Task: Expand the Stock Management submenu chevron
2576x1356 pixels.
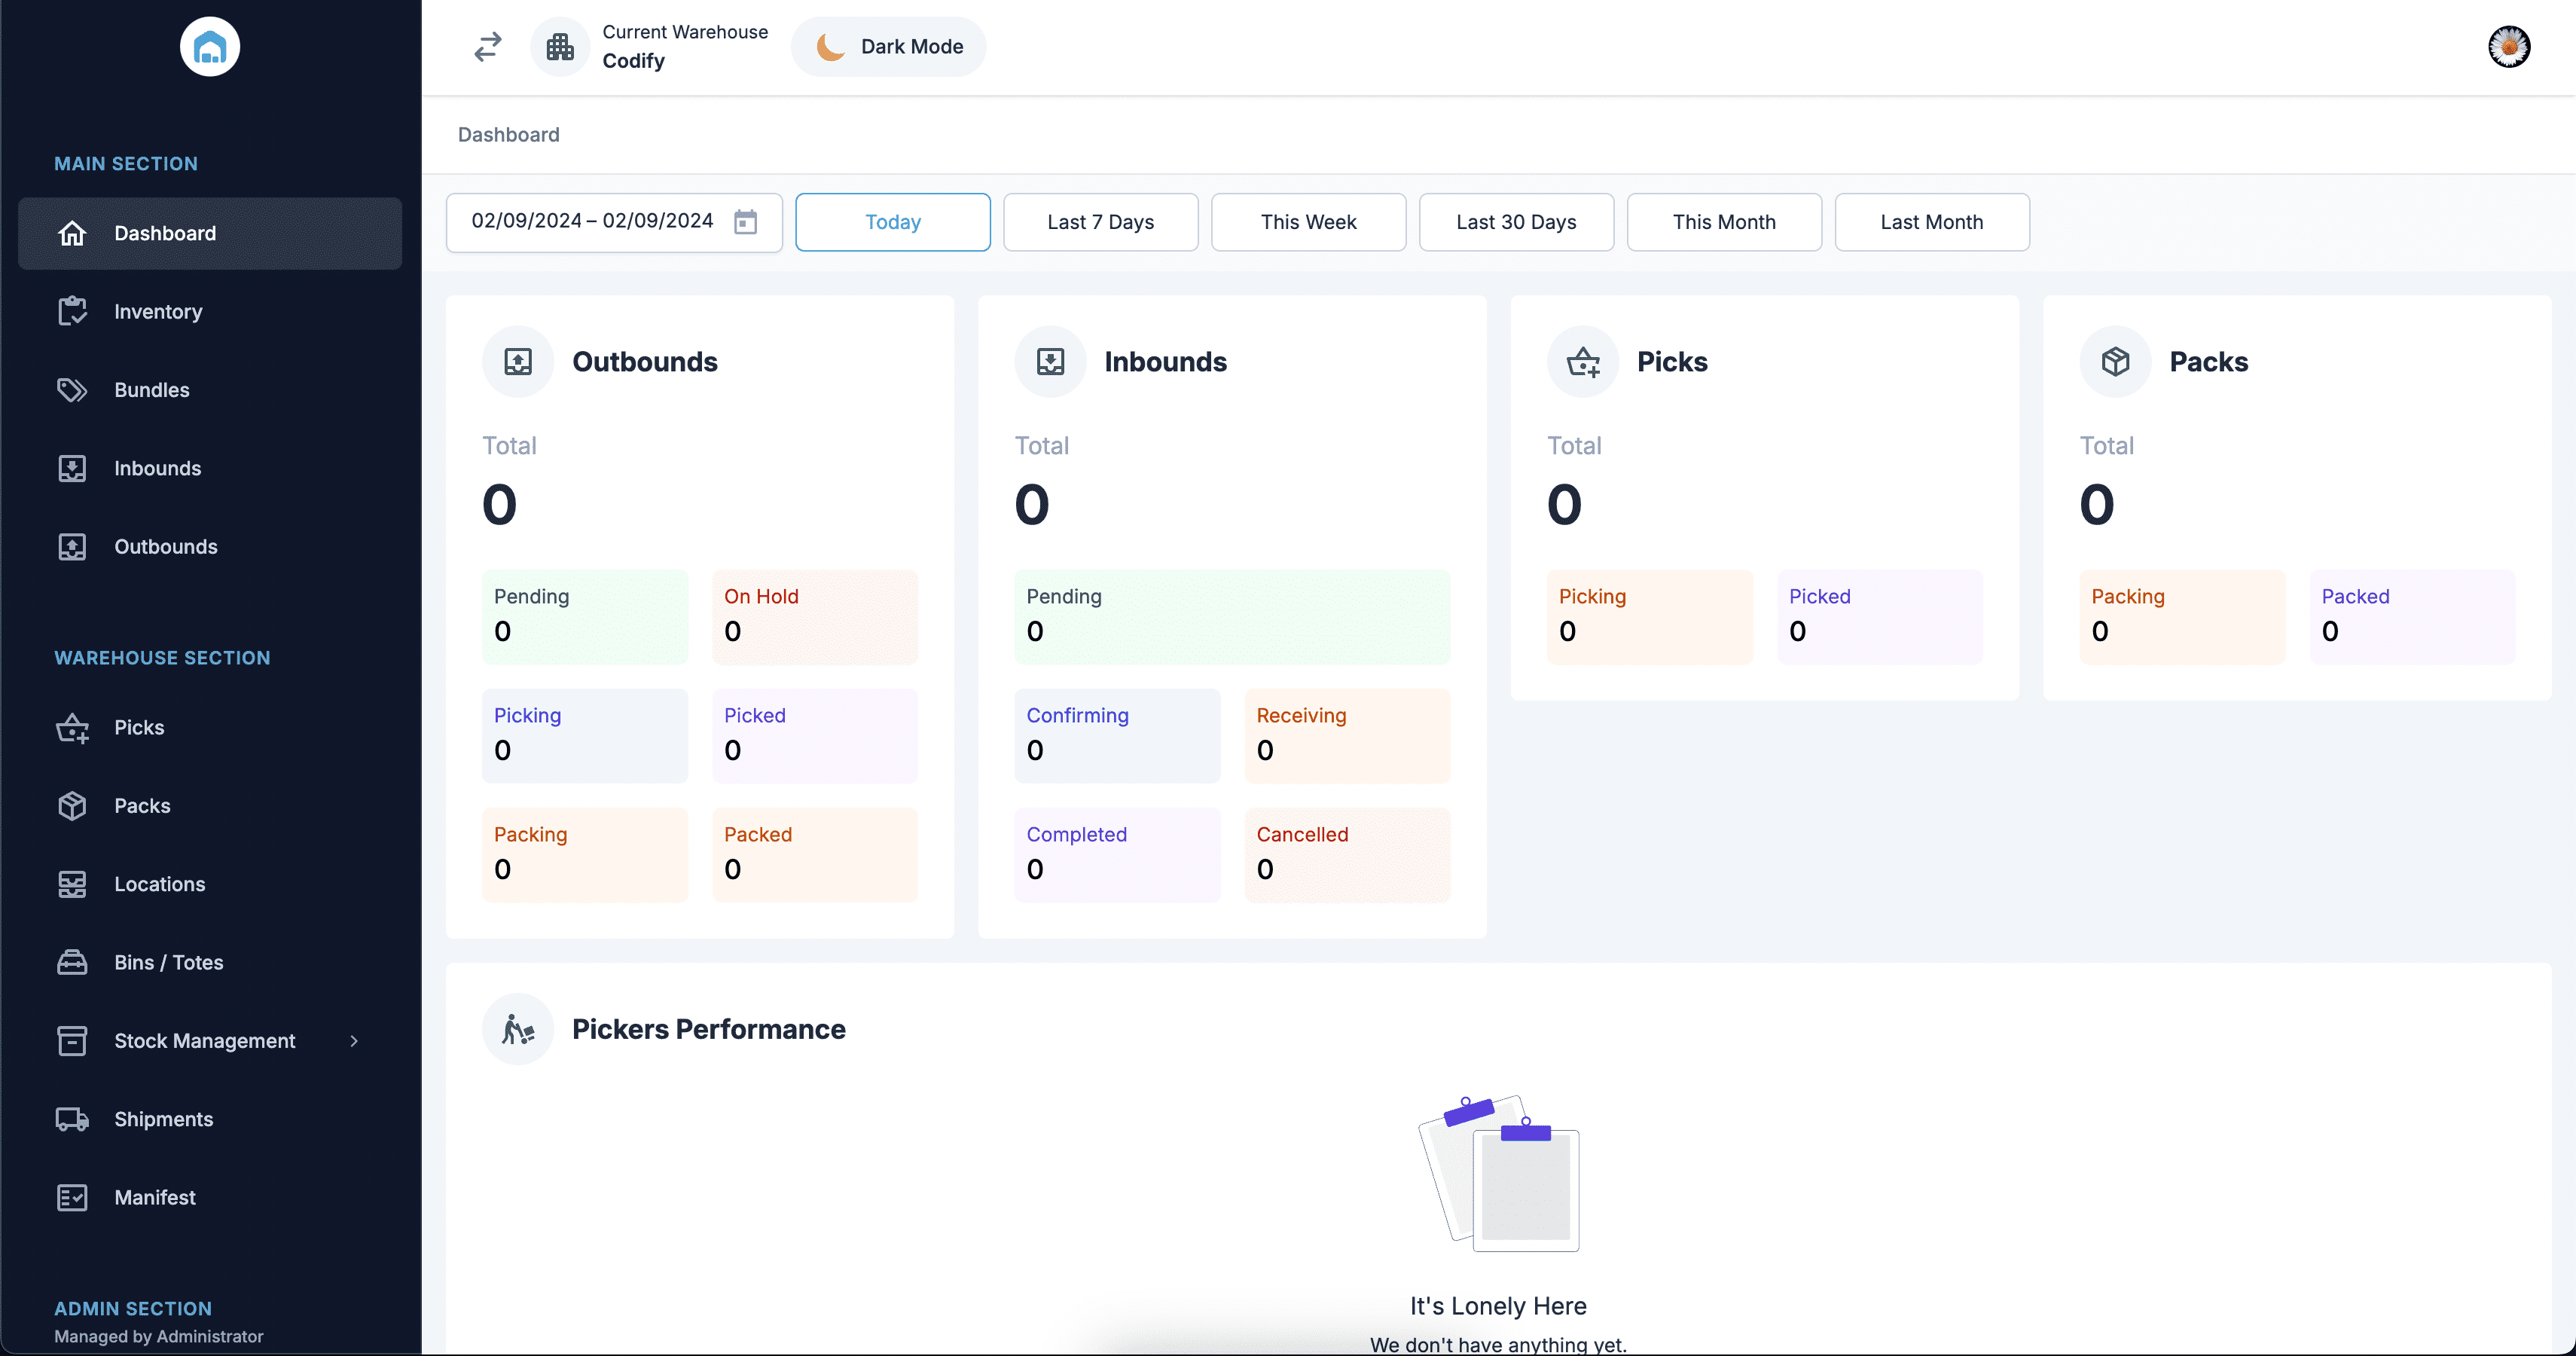Action: (354, 1041)
